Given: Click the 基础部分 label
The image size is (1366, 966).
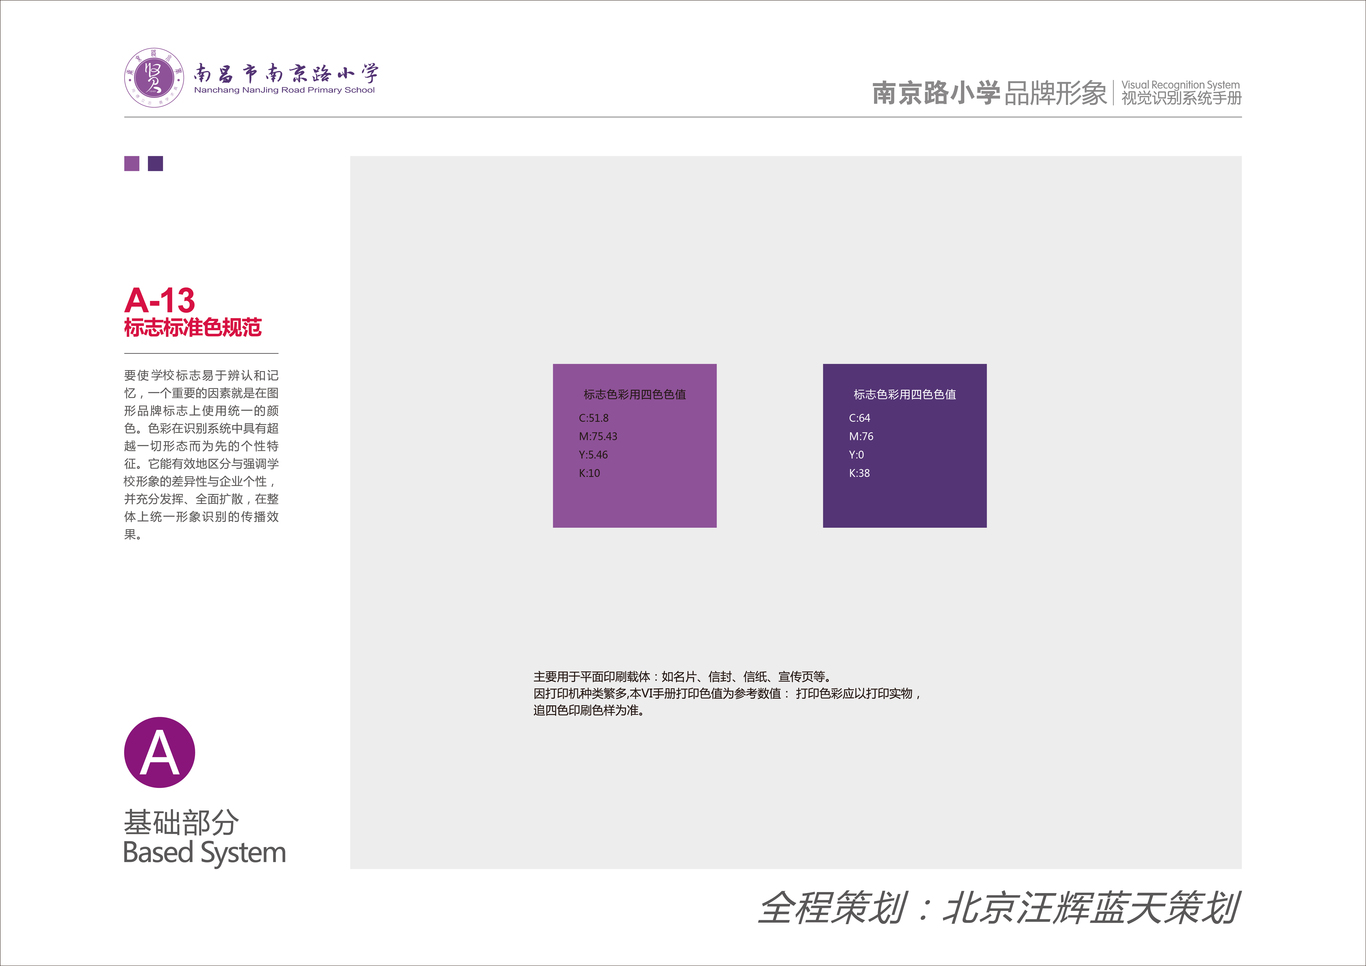Looking at the screenshot, I should 181,823.
